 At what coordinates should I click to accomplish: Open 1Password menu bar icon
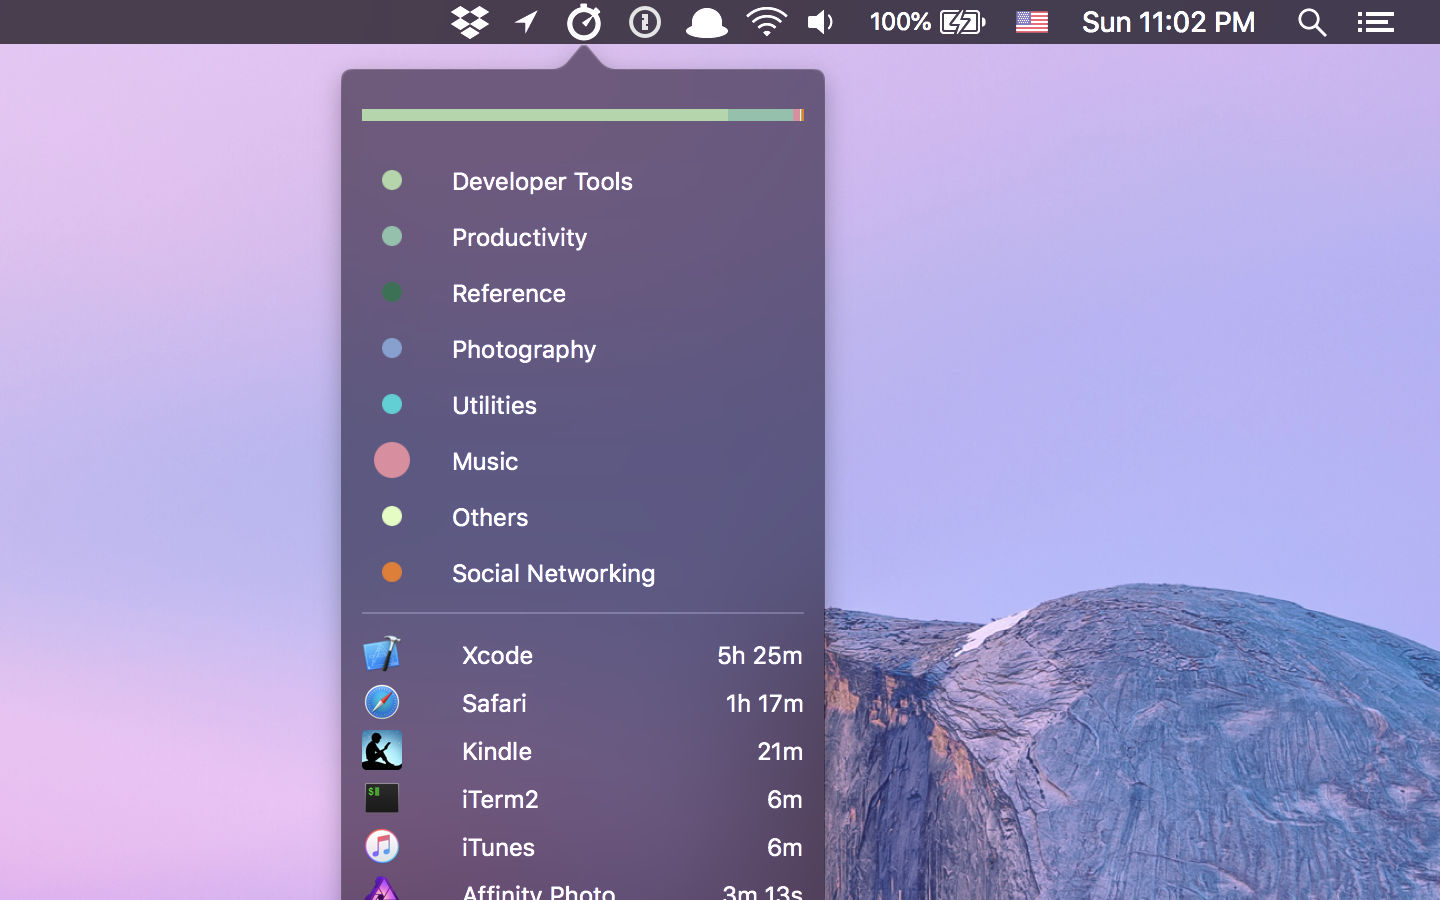pyautogui.click(x=645, y=22)
